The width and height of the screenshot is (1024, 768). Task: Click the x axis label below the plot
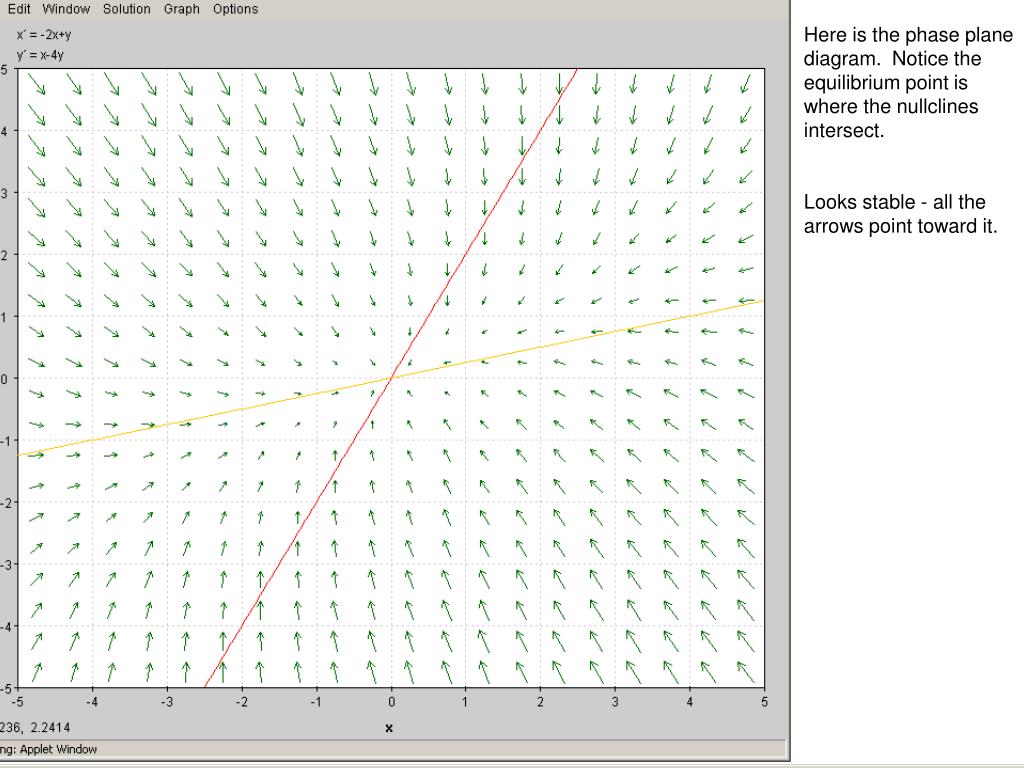(x=389, y=728)
